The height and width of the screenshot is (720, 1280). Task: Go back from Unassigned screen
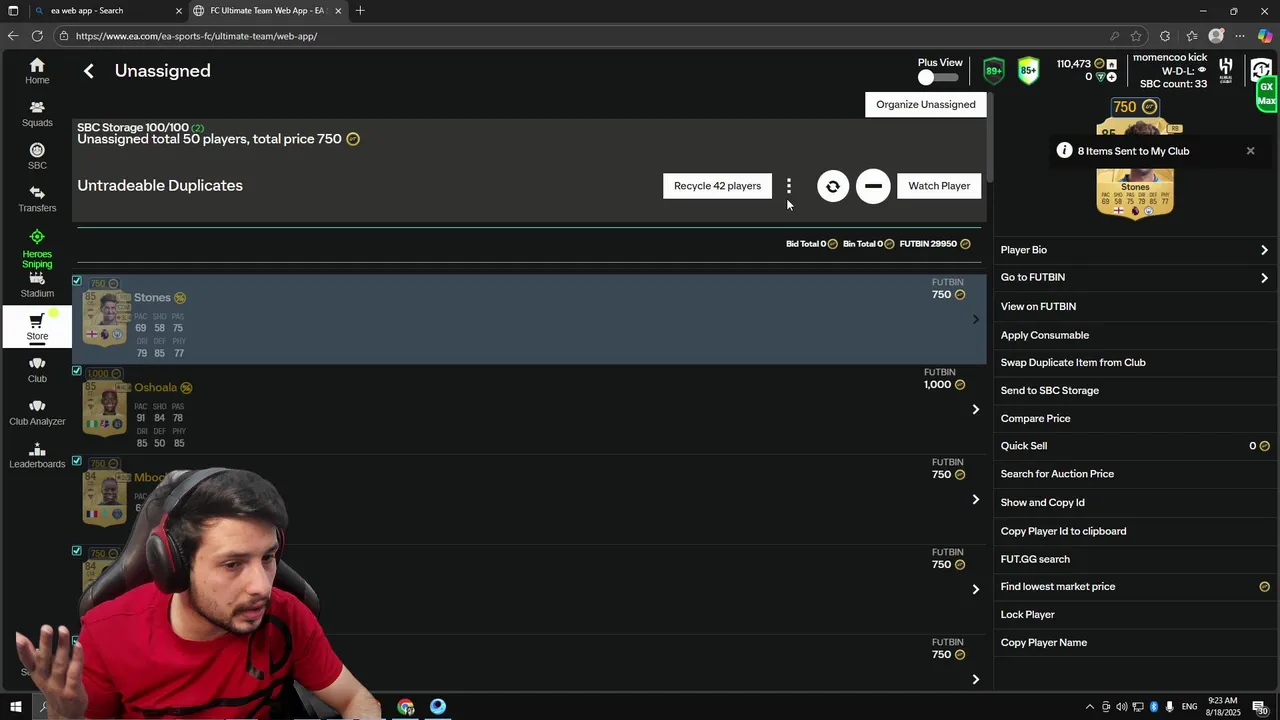coord(89,71)
